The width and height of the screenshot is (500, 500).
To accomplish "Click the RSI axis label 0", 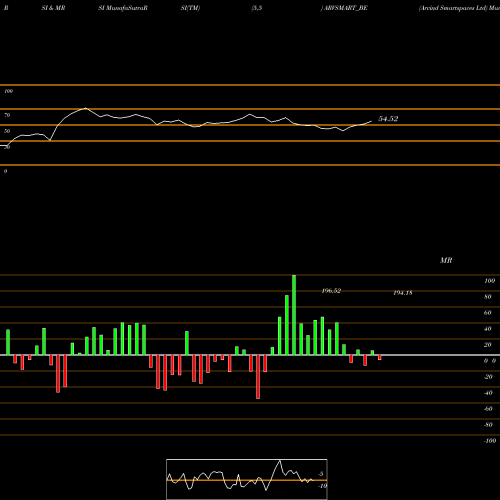I will (x=5, y=171).
